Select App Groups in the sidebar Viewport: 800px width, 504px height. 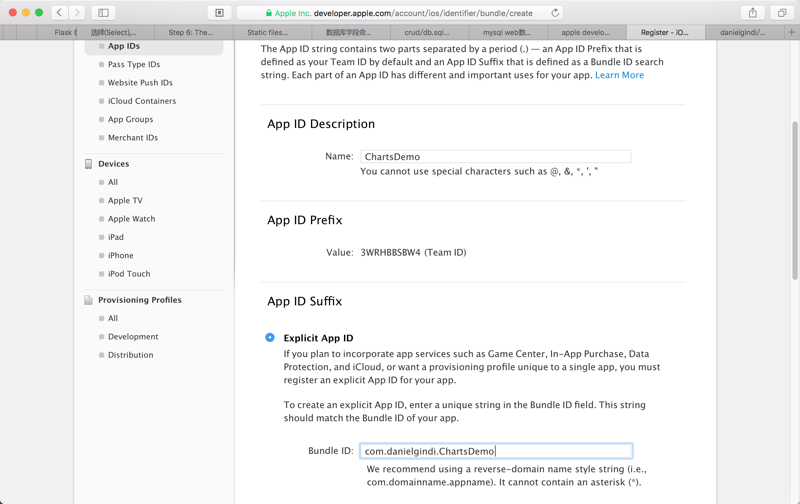[130, 119]
